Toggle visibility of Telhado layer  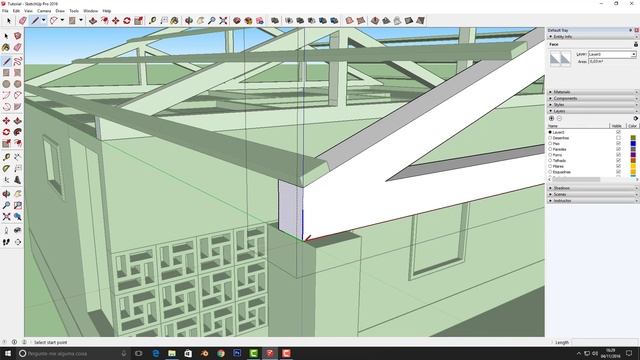coord(618,161)
